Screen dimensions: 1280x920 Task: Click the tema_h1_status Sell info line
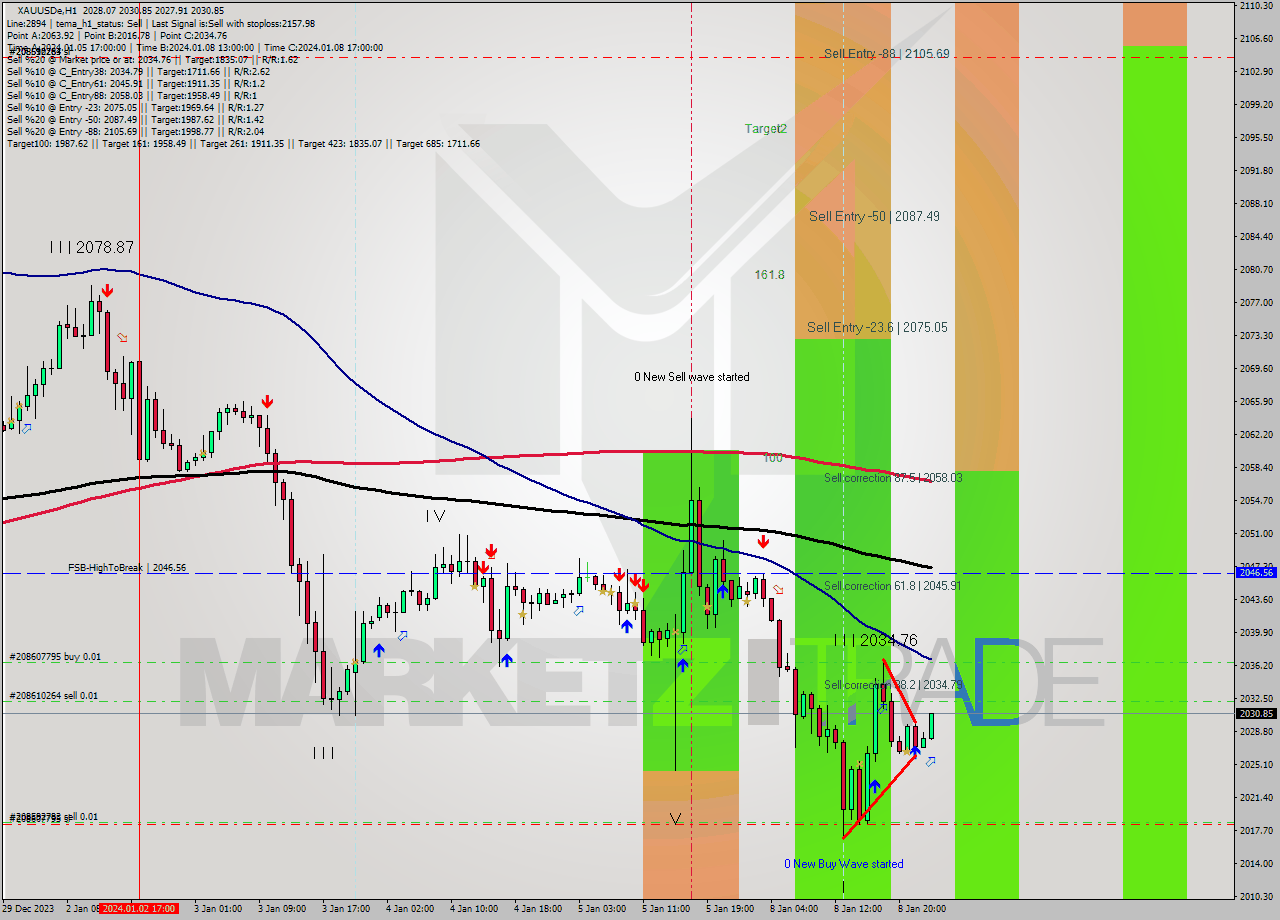(161, 23)
